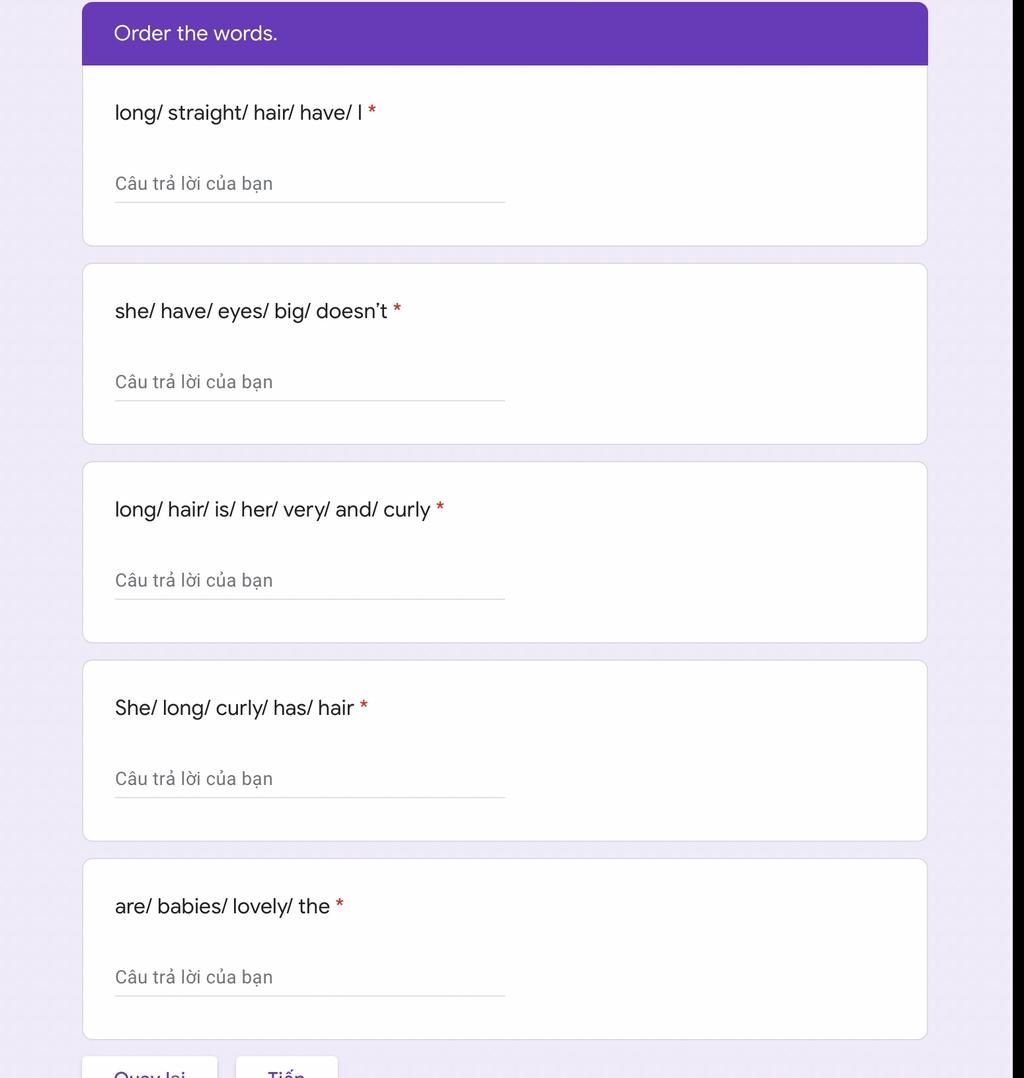Select the answer field for 'long/ hair/ is/ her/ very/ and/ curly'

309,581
